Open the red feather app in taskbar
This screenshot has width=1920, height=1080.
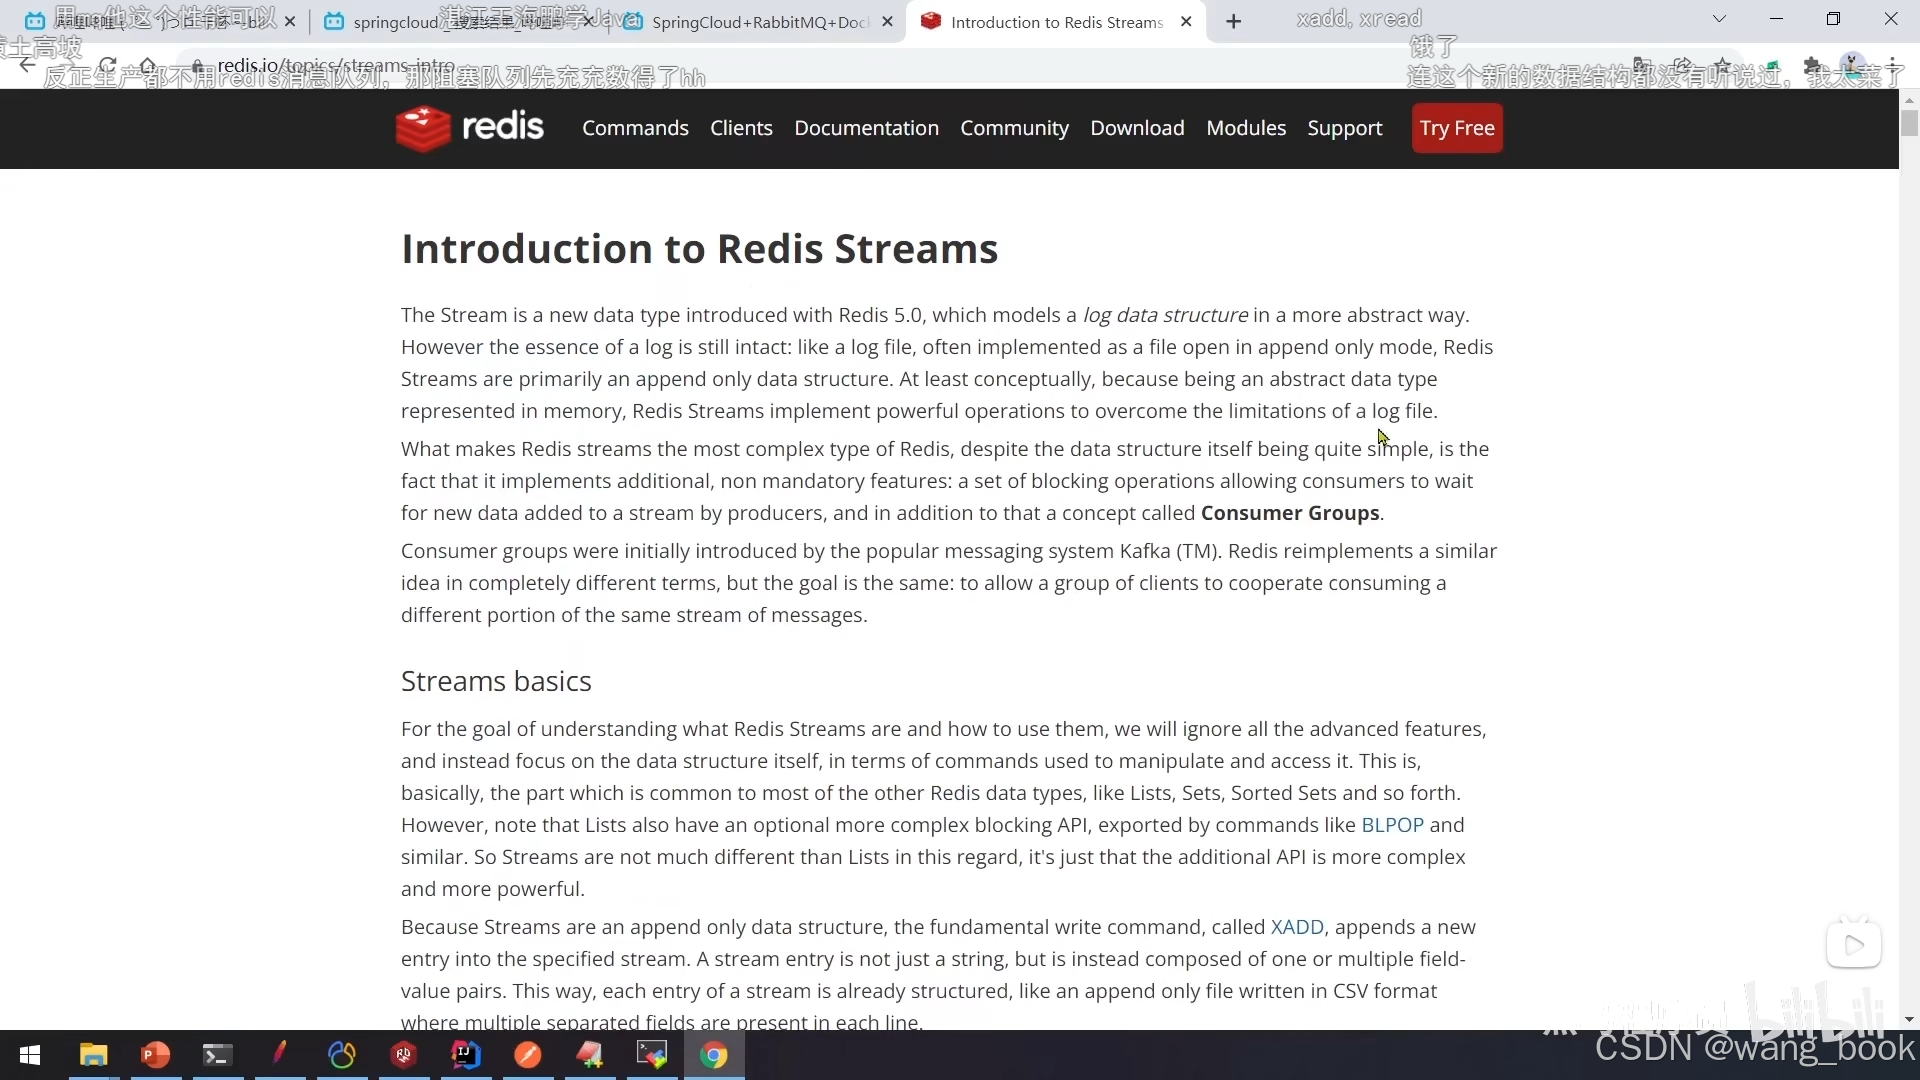(x=279, y=1055)
